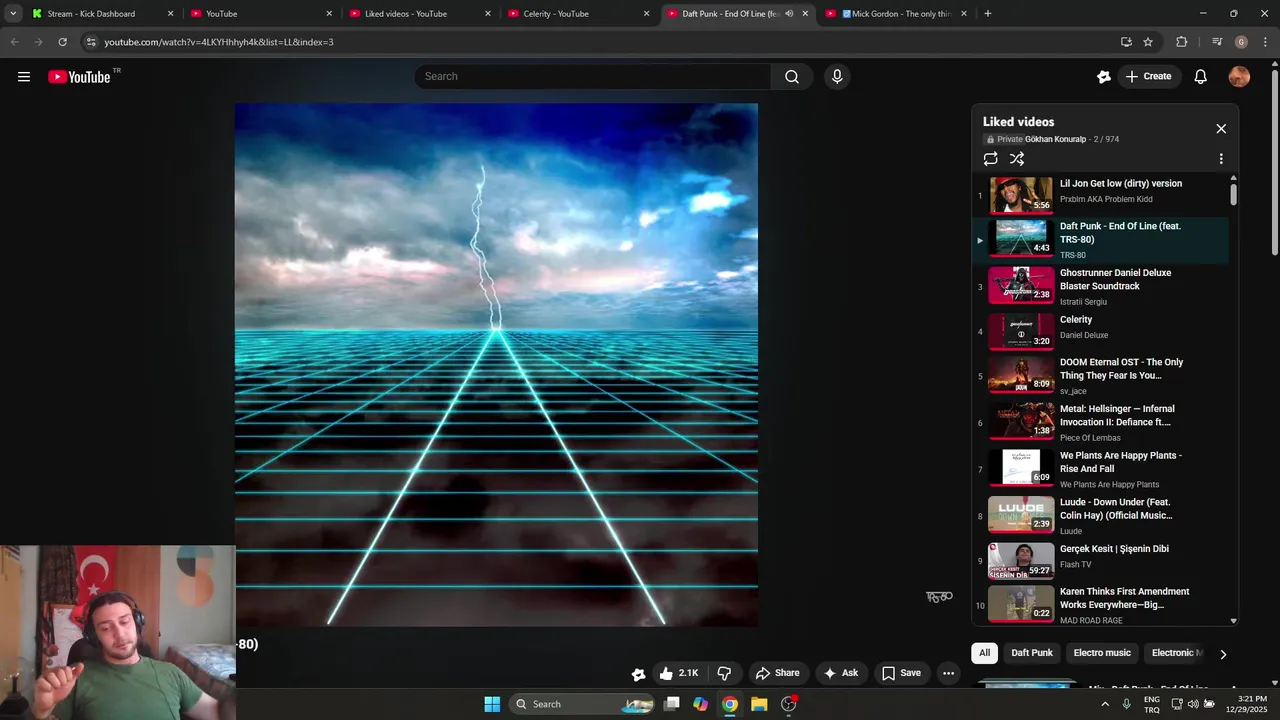Open File Explorer from taskbar
This screenshot has height=720, width=1280.
[x=759, y=704]
